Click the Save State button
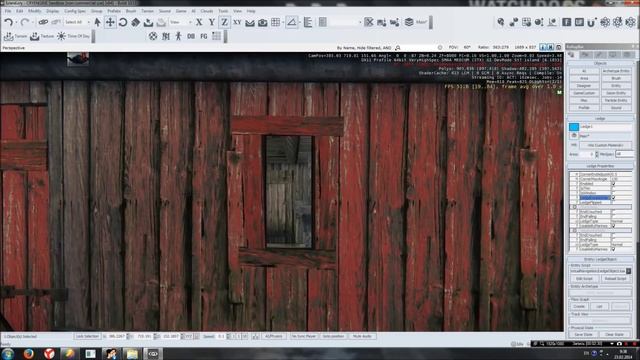The height and width of the screenshot is (360, 640). coord(584,335)
